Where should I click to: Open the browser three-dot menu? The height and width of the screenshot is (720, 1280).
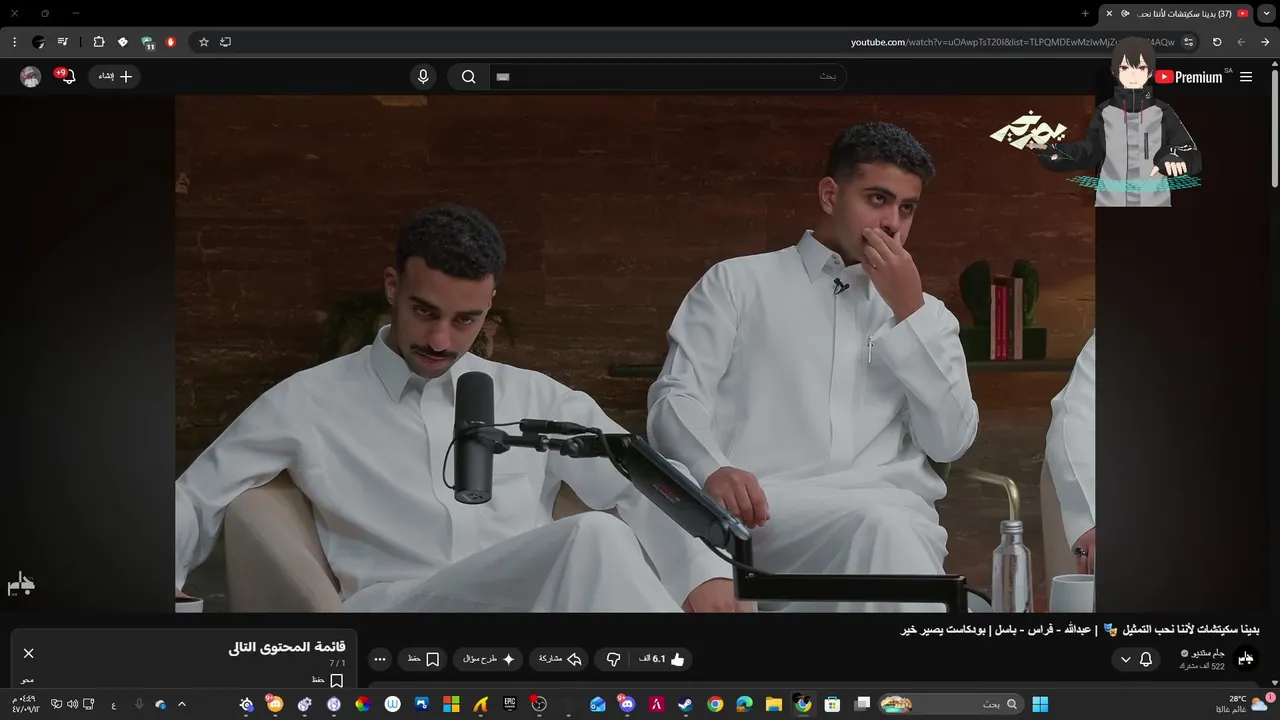(x=14, y=42)
